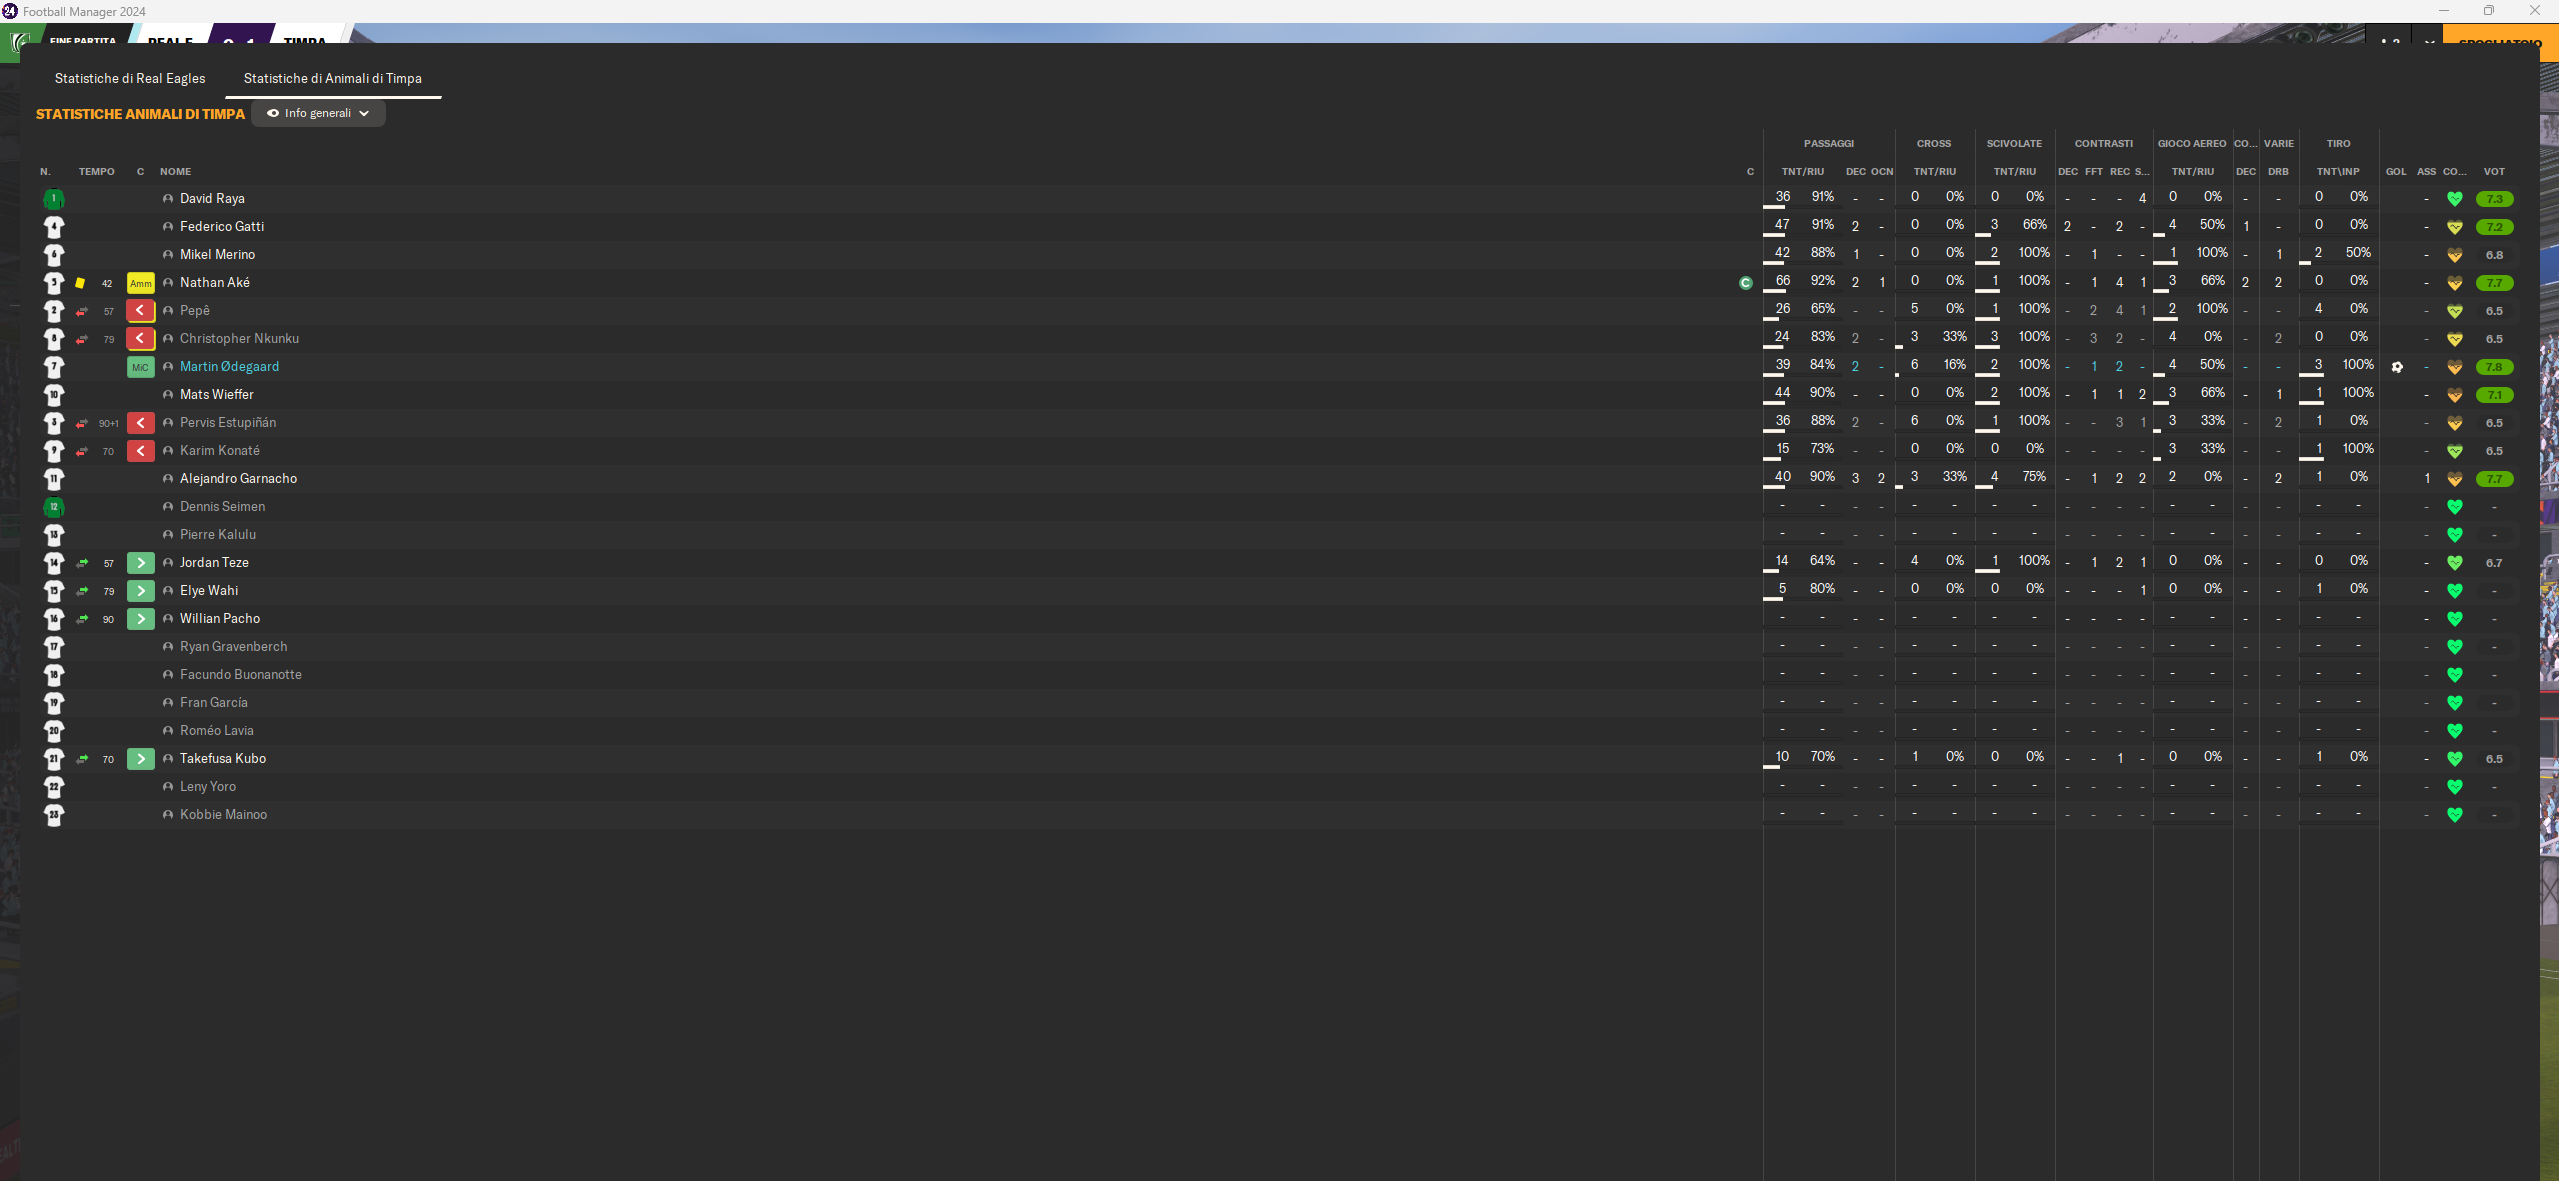Switch to Statistiche di Real Eagles tab
Image resolution: width=2559 pixels, height=1181 pixels.
[x=130, y=78]
